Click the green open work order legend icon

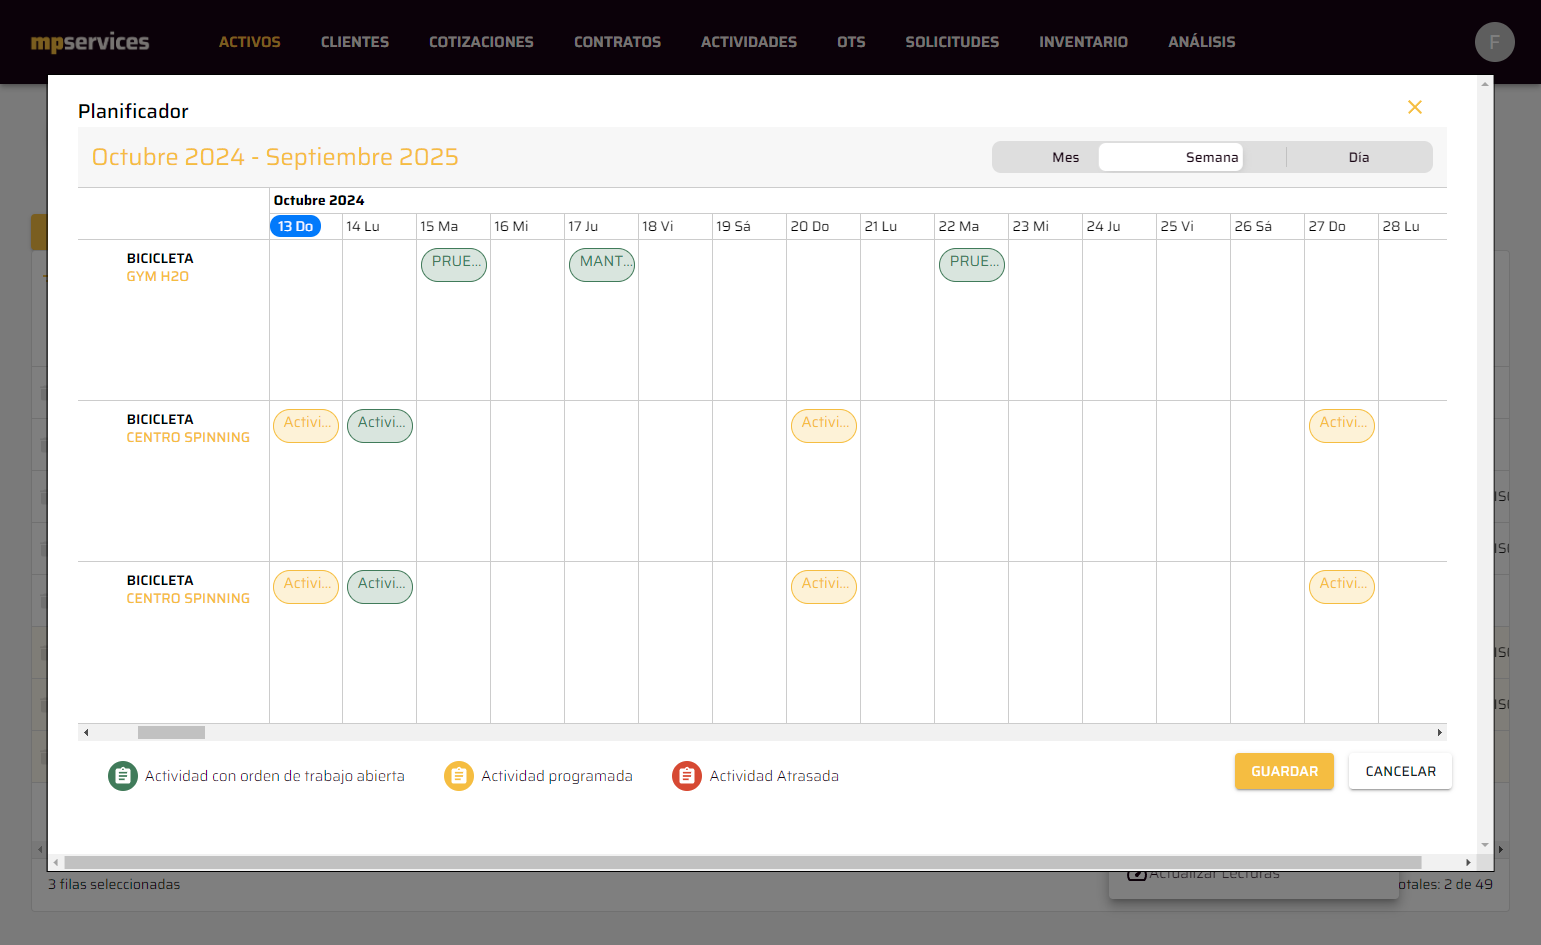pos(122,776)
